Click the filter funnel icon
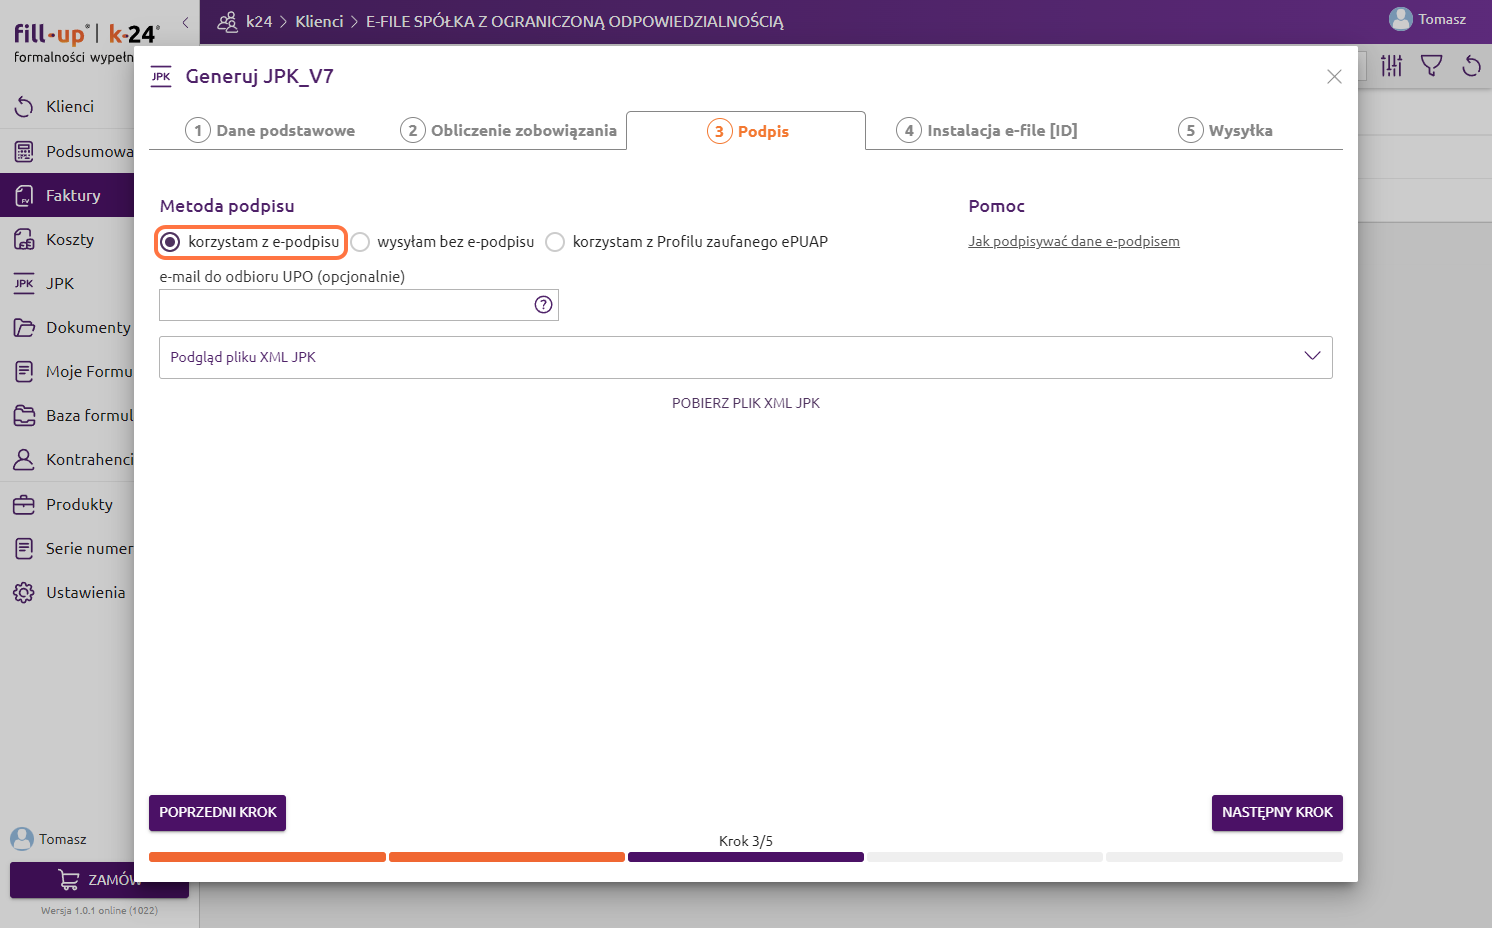Image resolution: width=1492 pixels, height=928 pixels. 1431,67
